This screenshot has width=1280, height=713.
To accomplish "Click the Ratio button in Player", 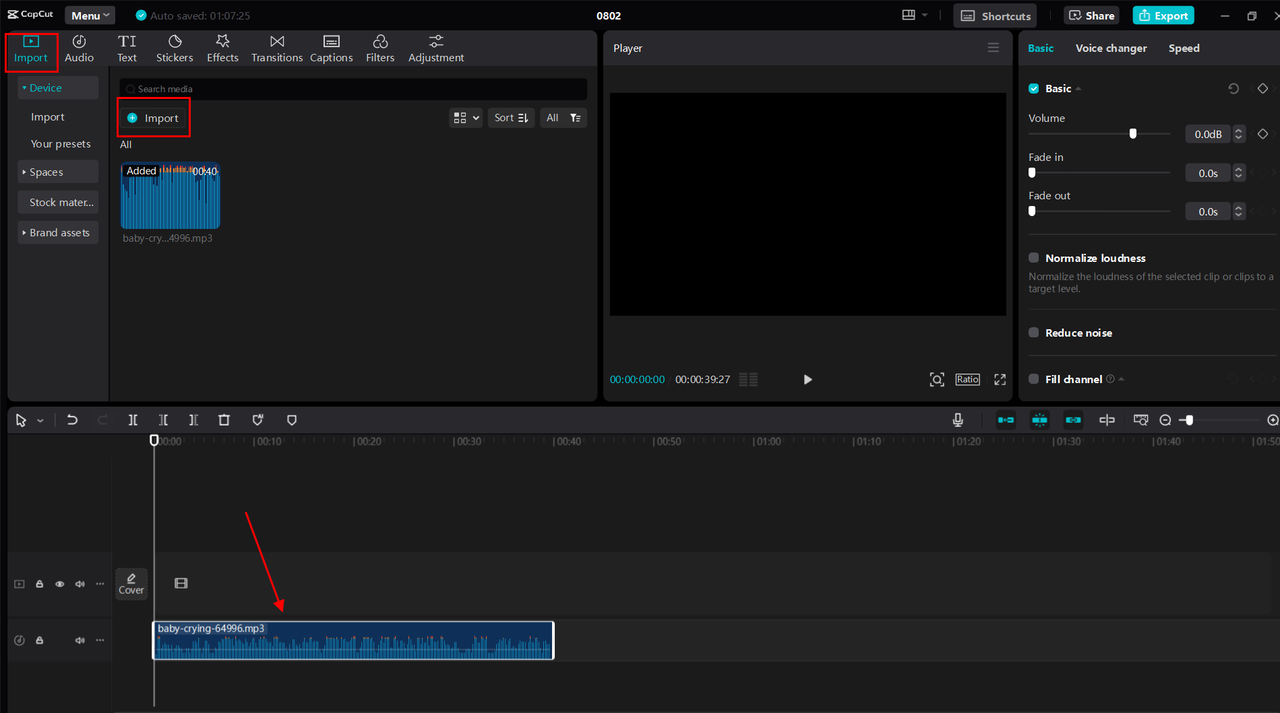I will click(967, 380).
